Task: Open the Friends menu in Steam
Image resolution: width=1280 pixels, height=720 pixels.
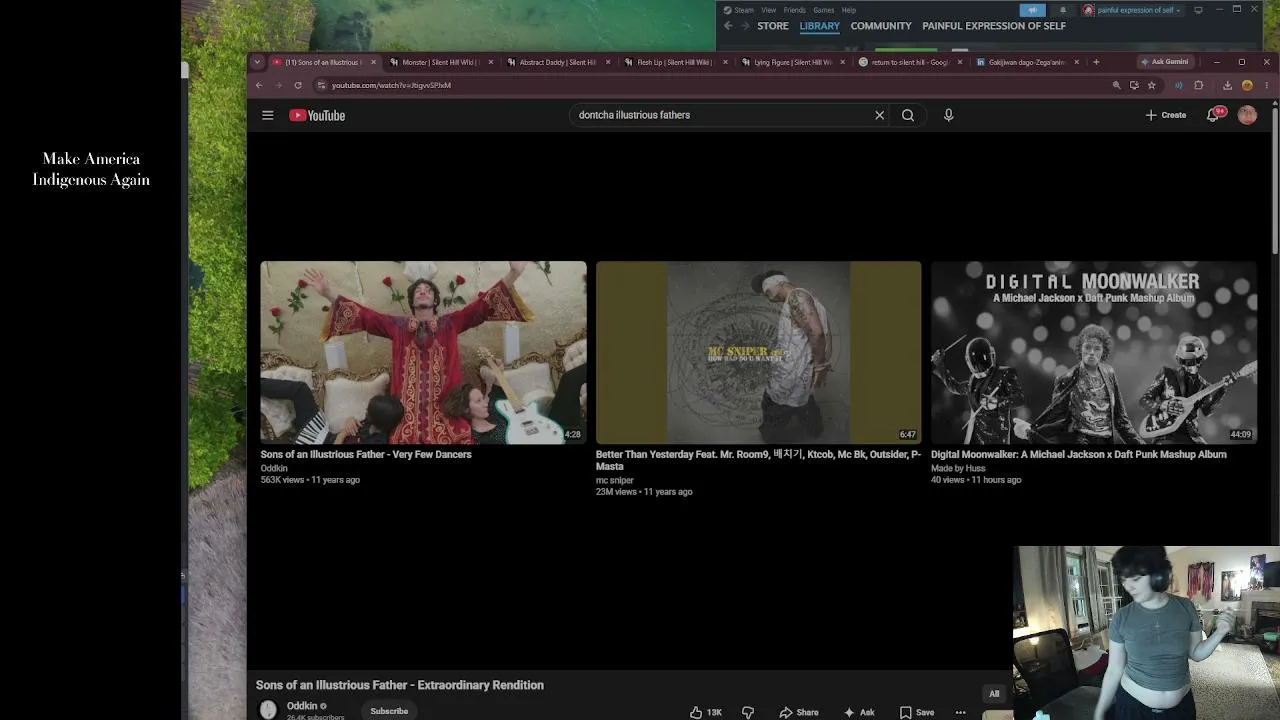Action: tap(795, 10)
